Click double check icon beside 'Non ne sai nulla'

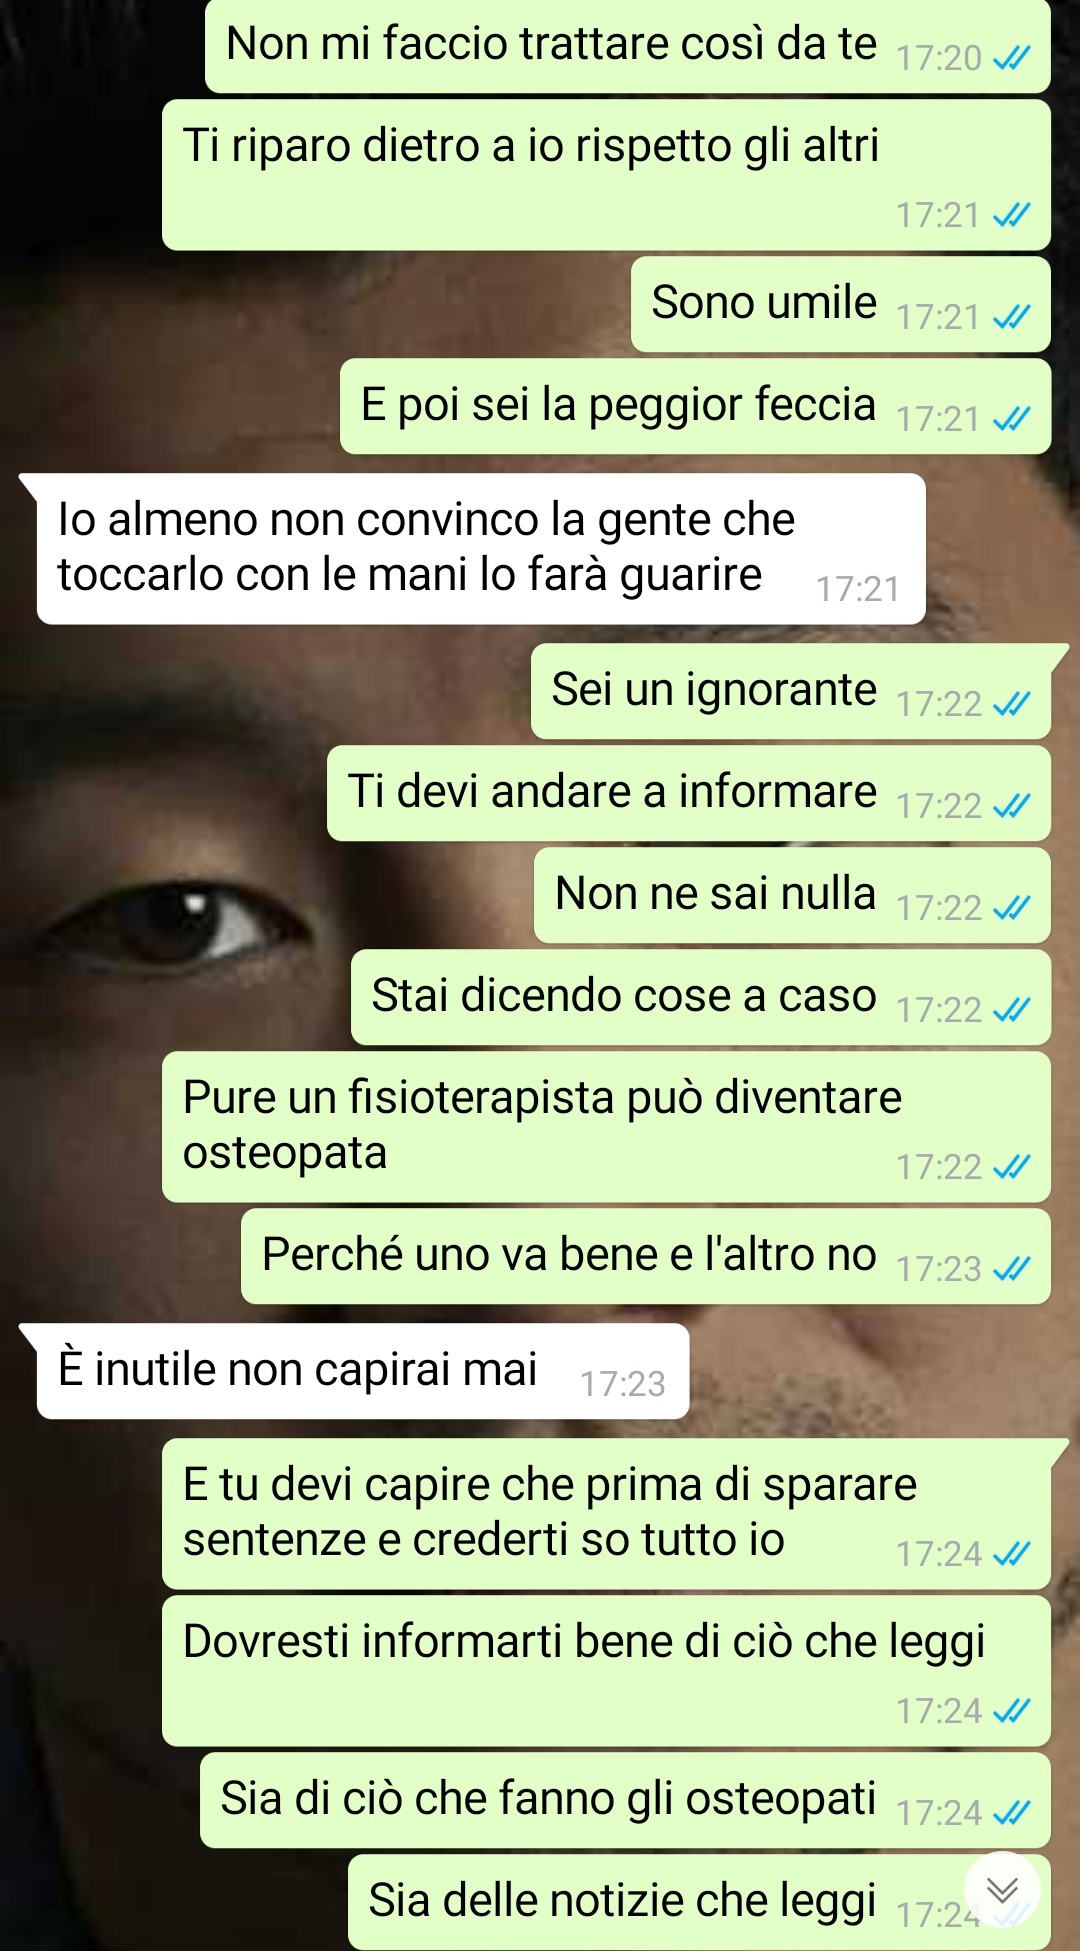pos(1011,908)
